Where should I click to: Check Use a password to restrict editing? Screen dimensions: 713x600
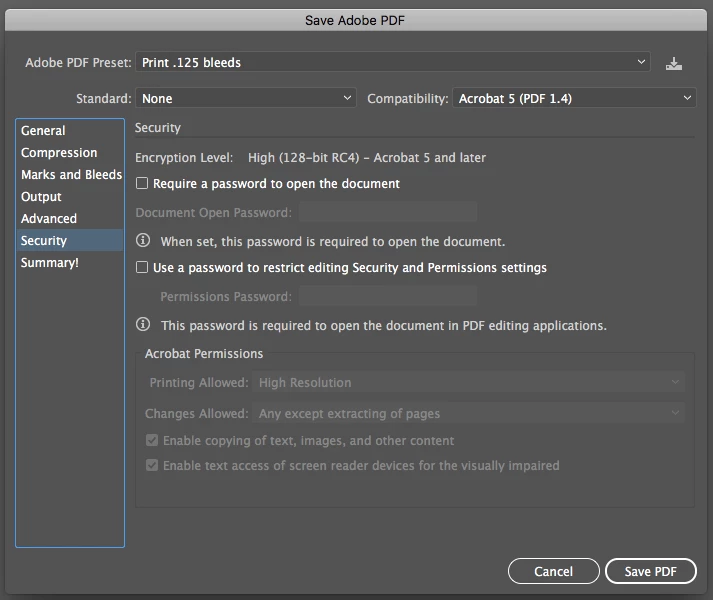point(142,267)
